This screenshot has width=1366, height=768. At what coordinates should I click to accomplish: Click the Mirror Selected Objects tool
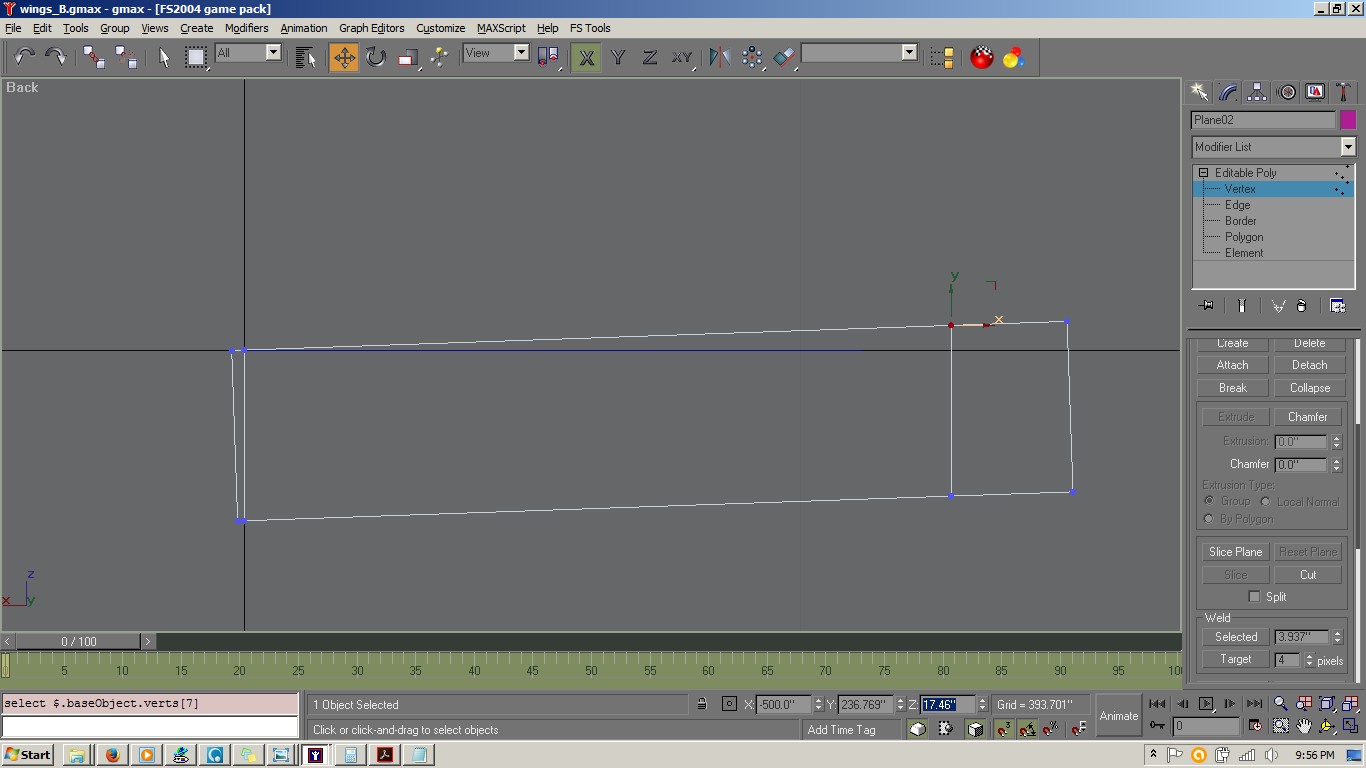pos(720,57)
